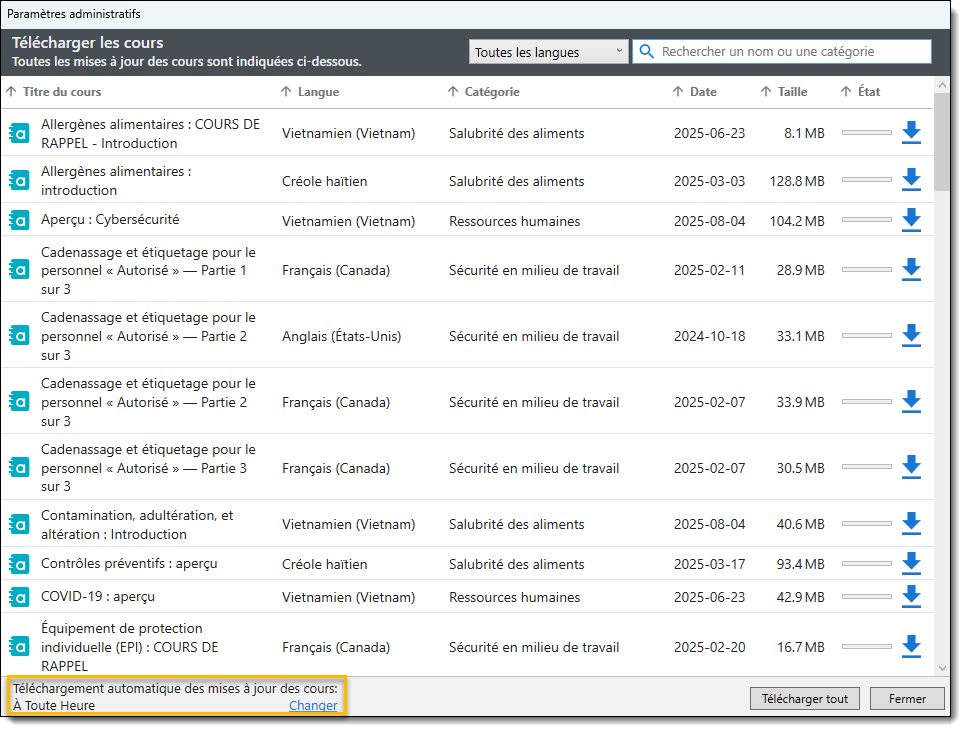Viewport: 966px width, 732px height.
Task: Download the Anglais (États-Unis) Cadenassage Partie 2
Action: (x=911, y=336)
